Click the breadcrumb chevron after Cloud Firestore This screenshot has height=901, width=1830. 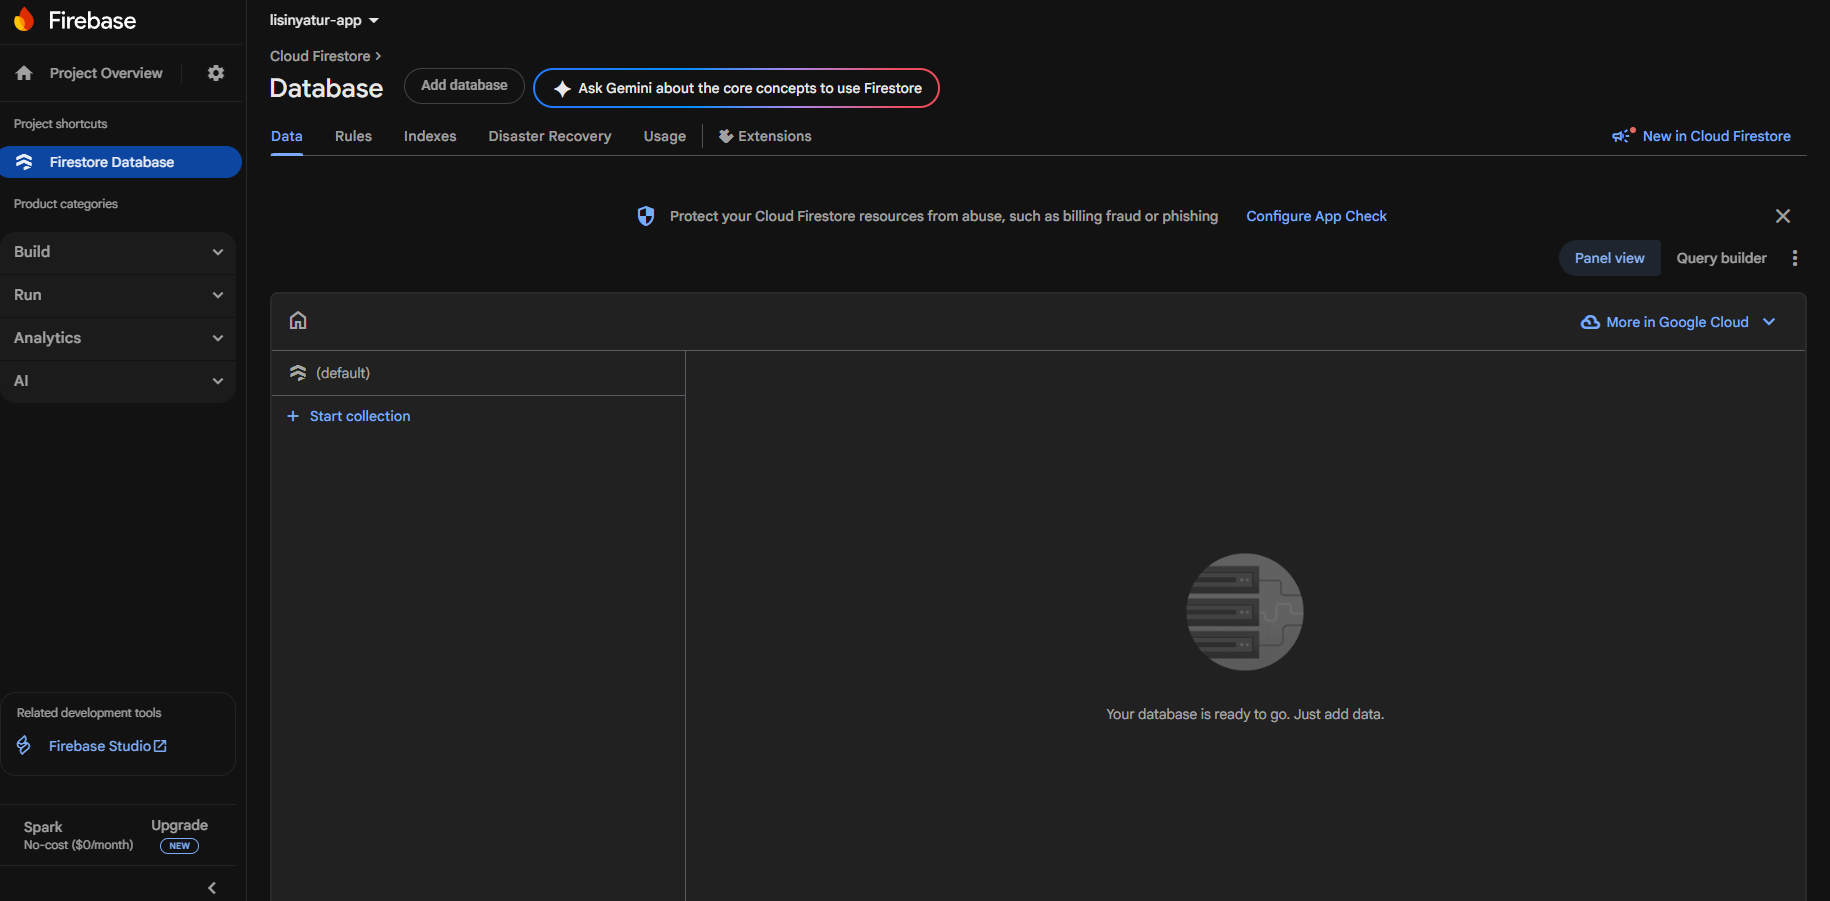pos(378,56)
